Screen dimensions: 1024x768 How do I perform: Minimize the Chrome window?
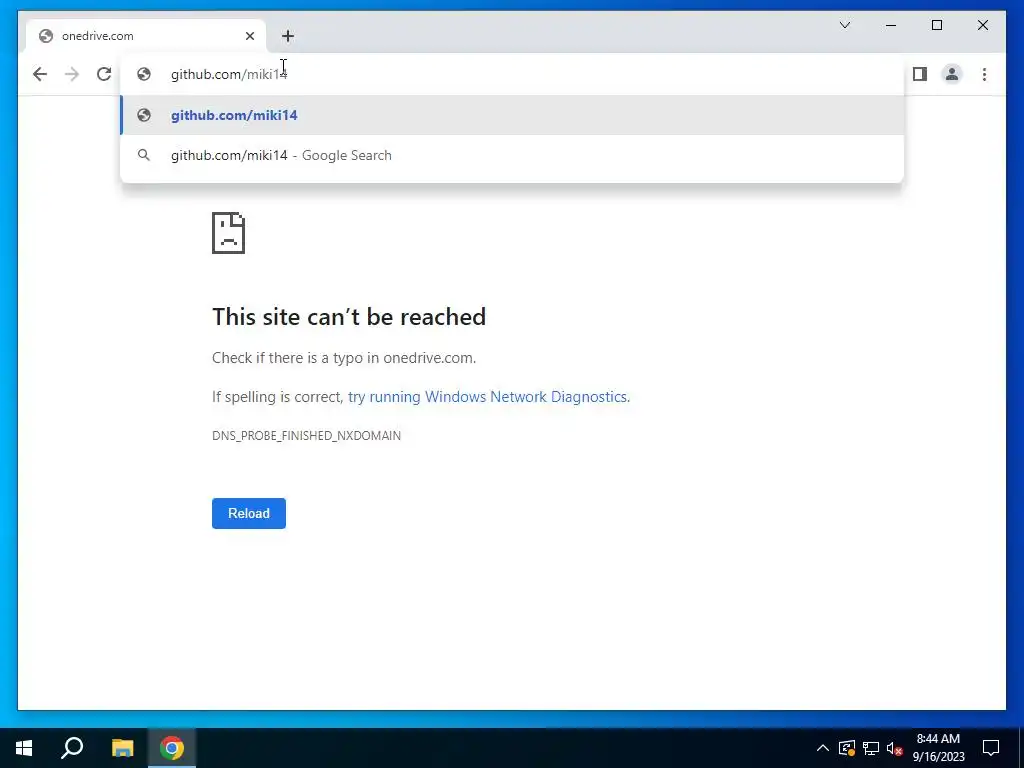click(x=891, y=25)
